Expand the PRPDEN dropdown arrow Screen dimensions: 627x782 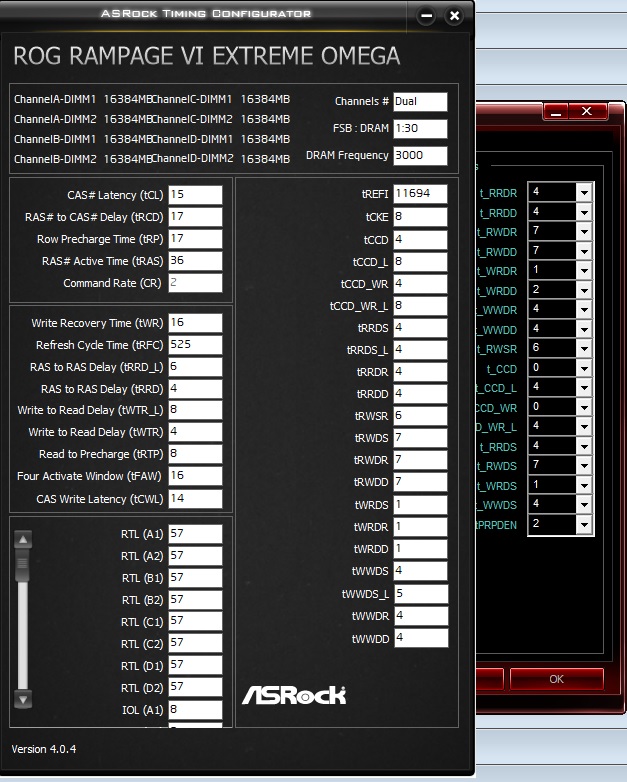coord(584,524)
